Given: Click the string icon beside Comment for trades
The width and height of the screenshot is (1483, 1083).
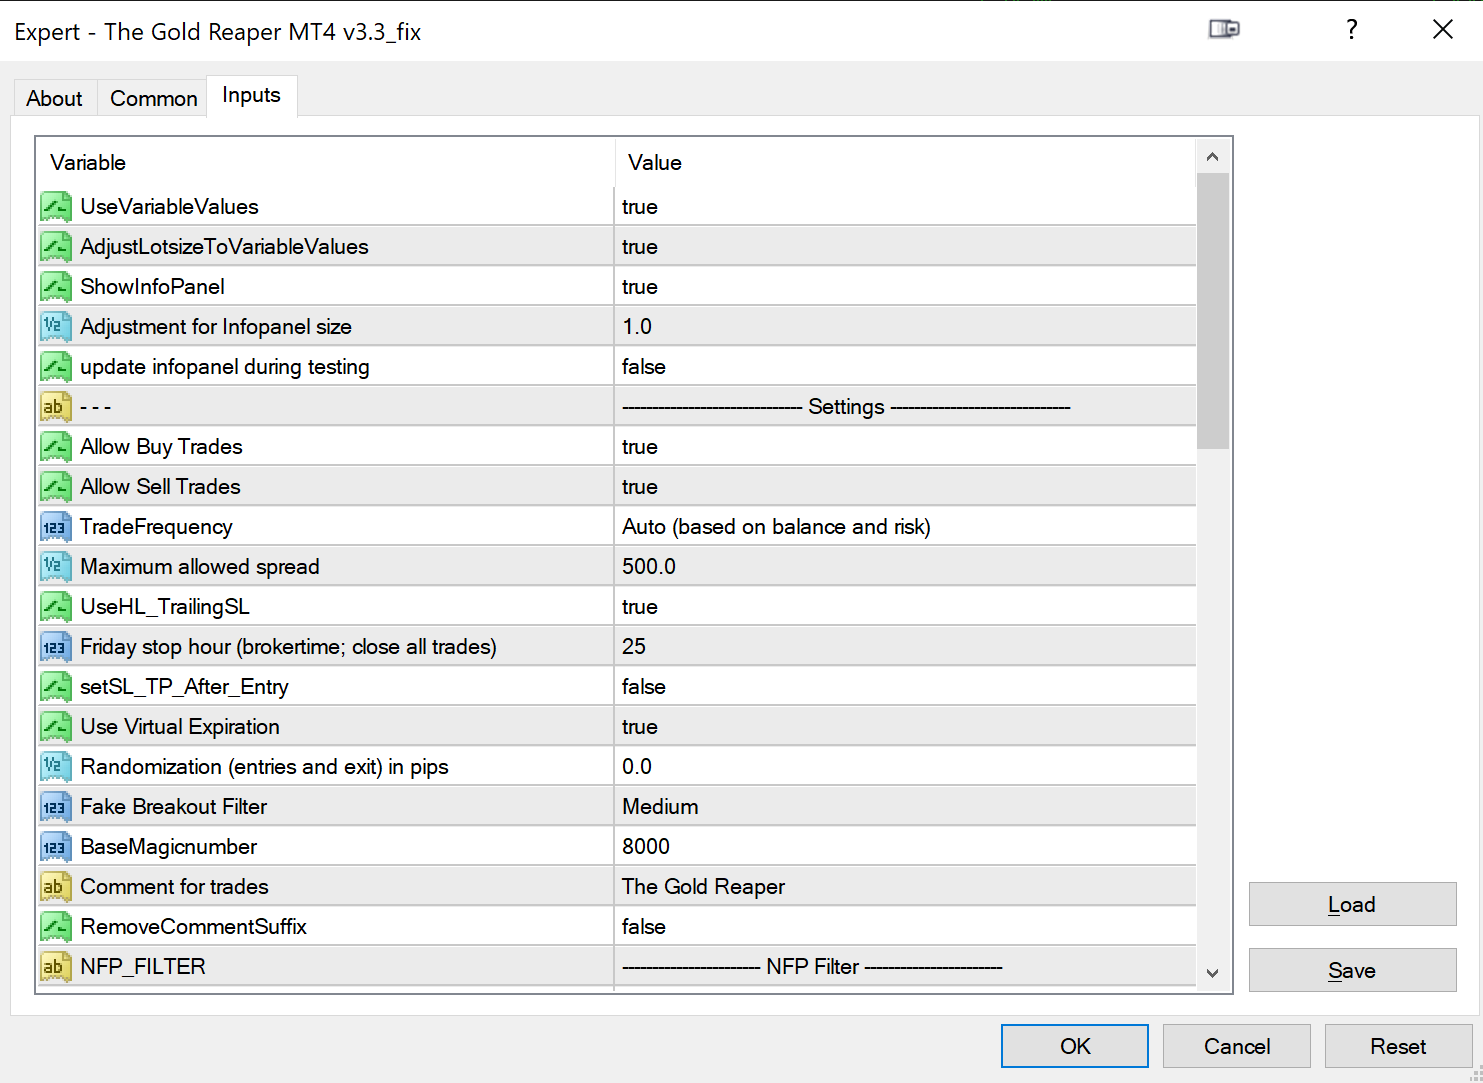Looking at the screenshot, I should (x=55, y=887).
